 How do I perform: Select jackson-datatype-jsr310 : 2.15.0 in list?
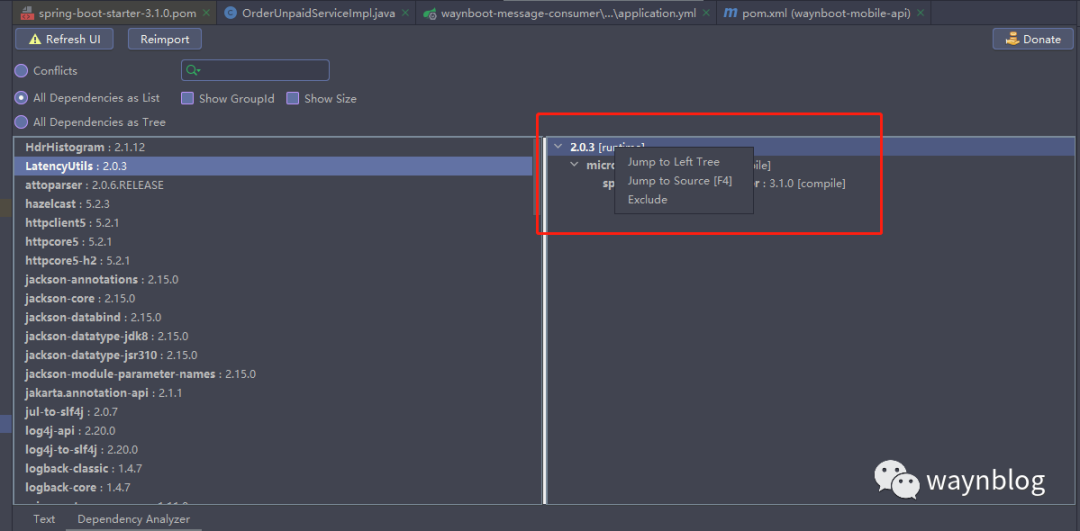273,355
